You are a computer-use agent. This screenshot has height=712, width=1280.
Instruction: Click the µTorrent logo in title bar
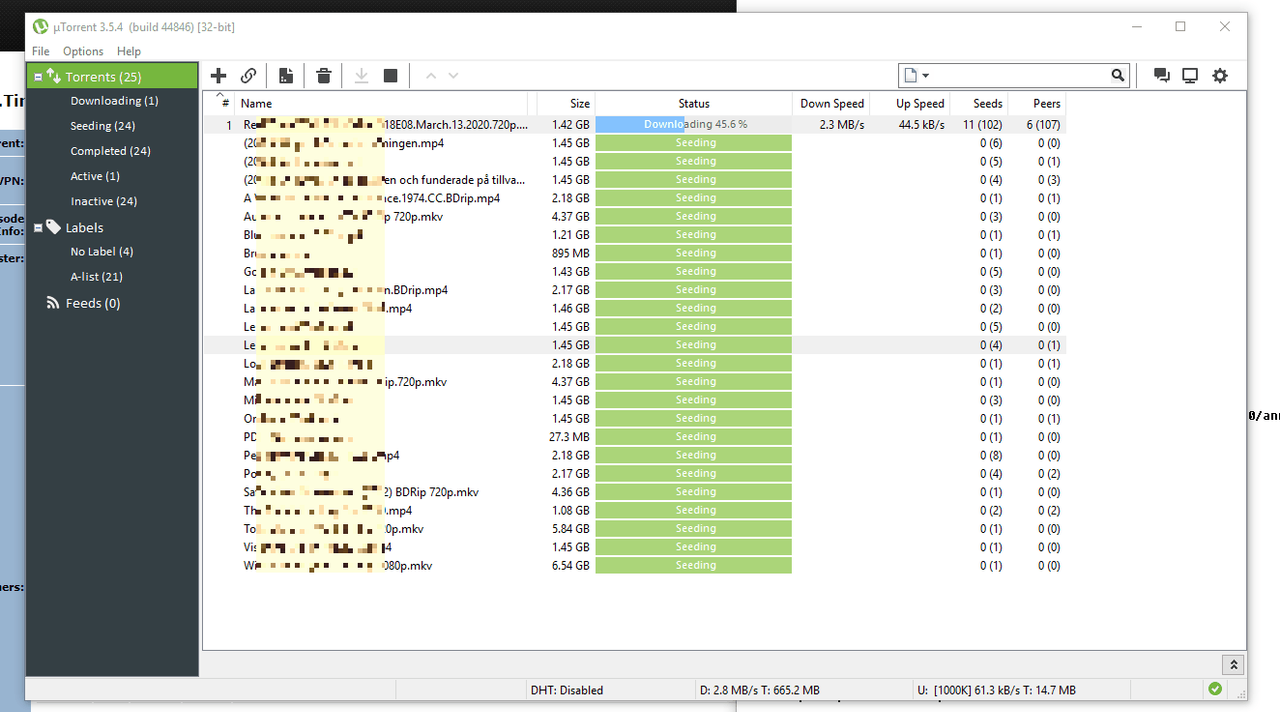(40, 27)
